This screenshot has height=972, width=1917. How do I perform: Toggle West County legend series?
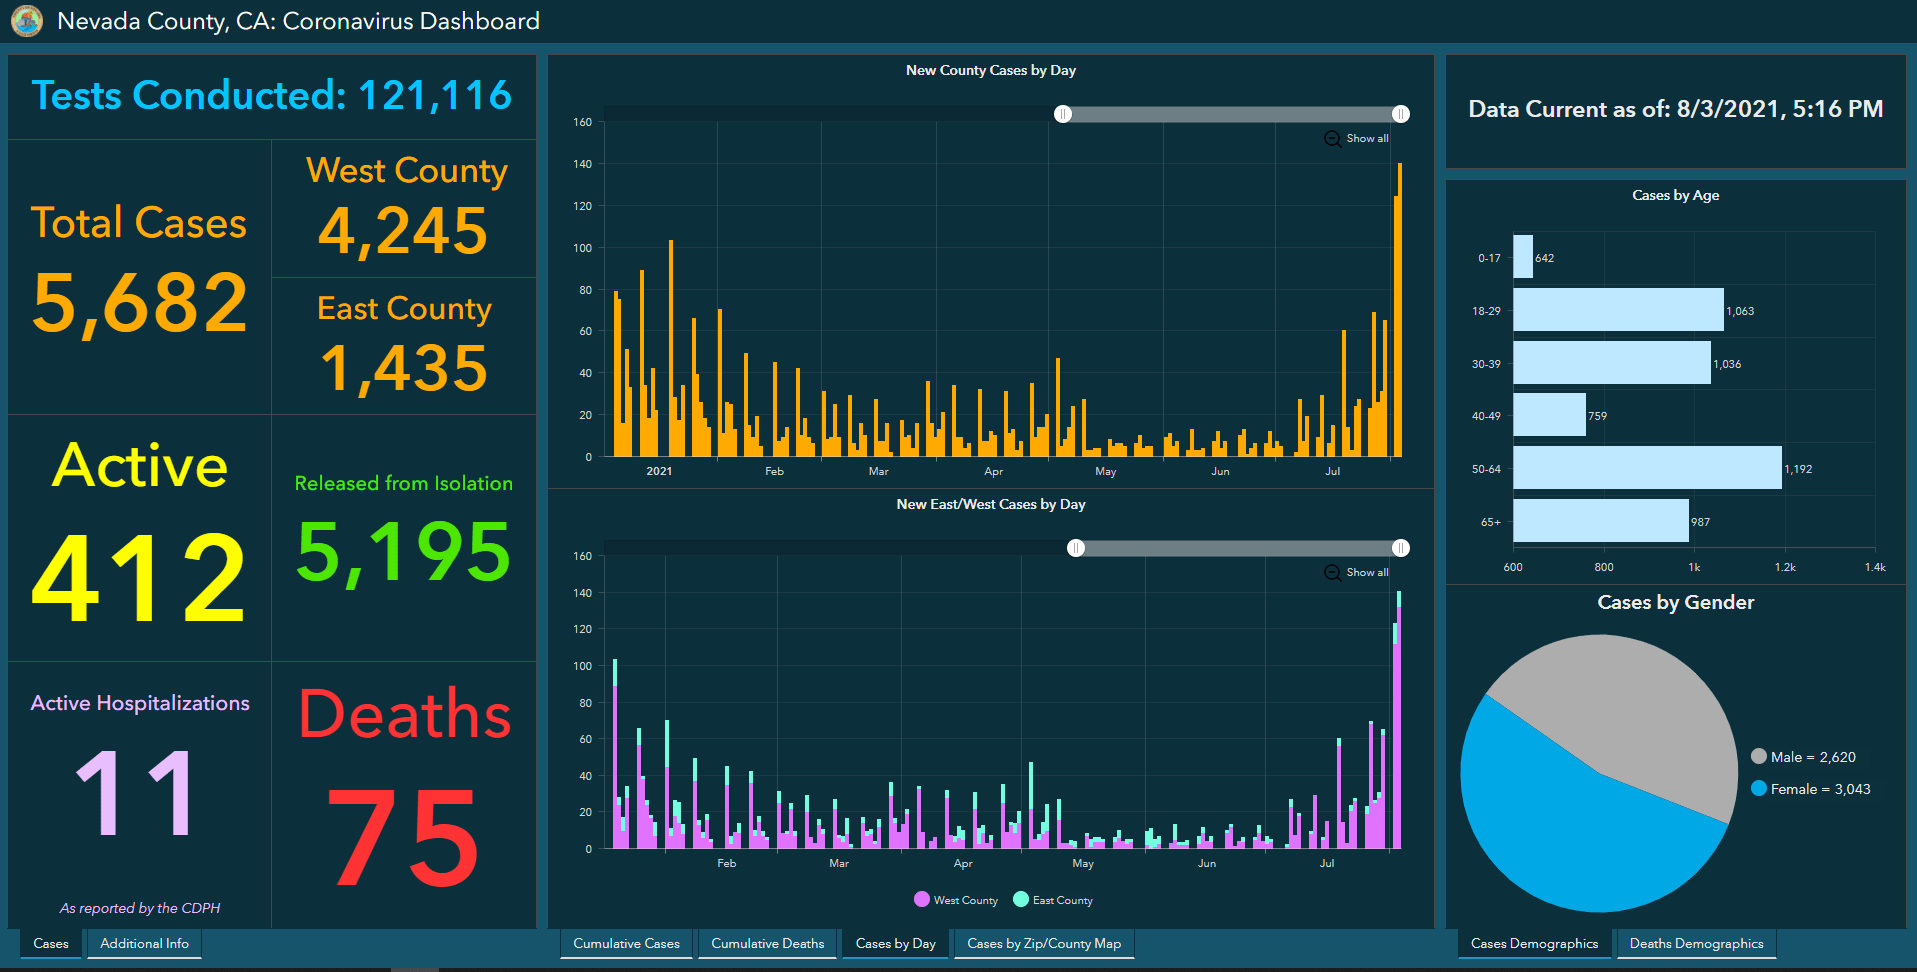click(x=956, y=900)
